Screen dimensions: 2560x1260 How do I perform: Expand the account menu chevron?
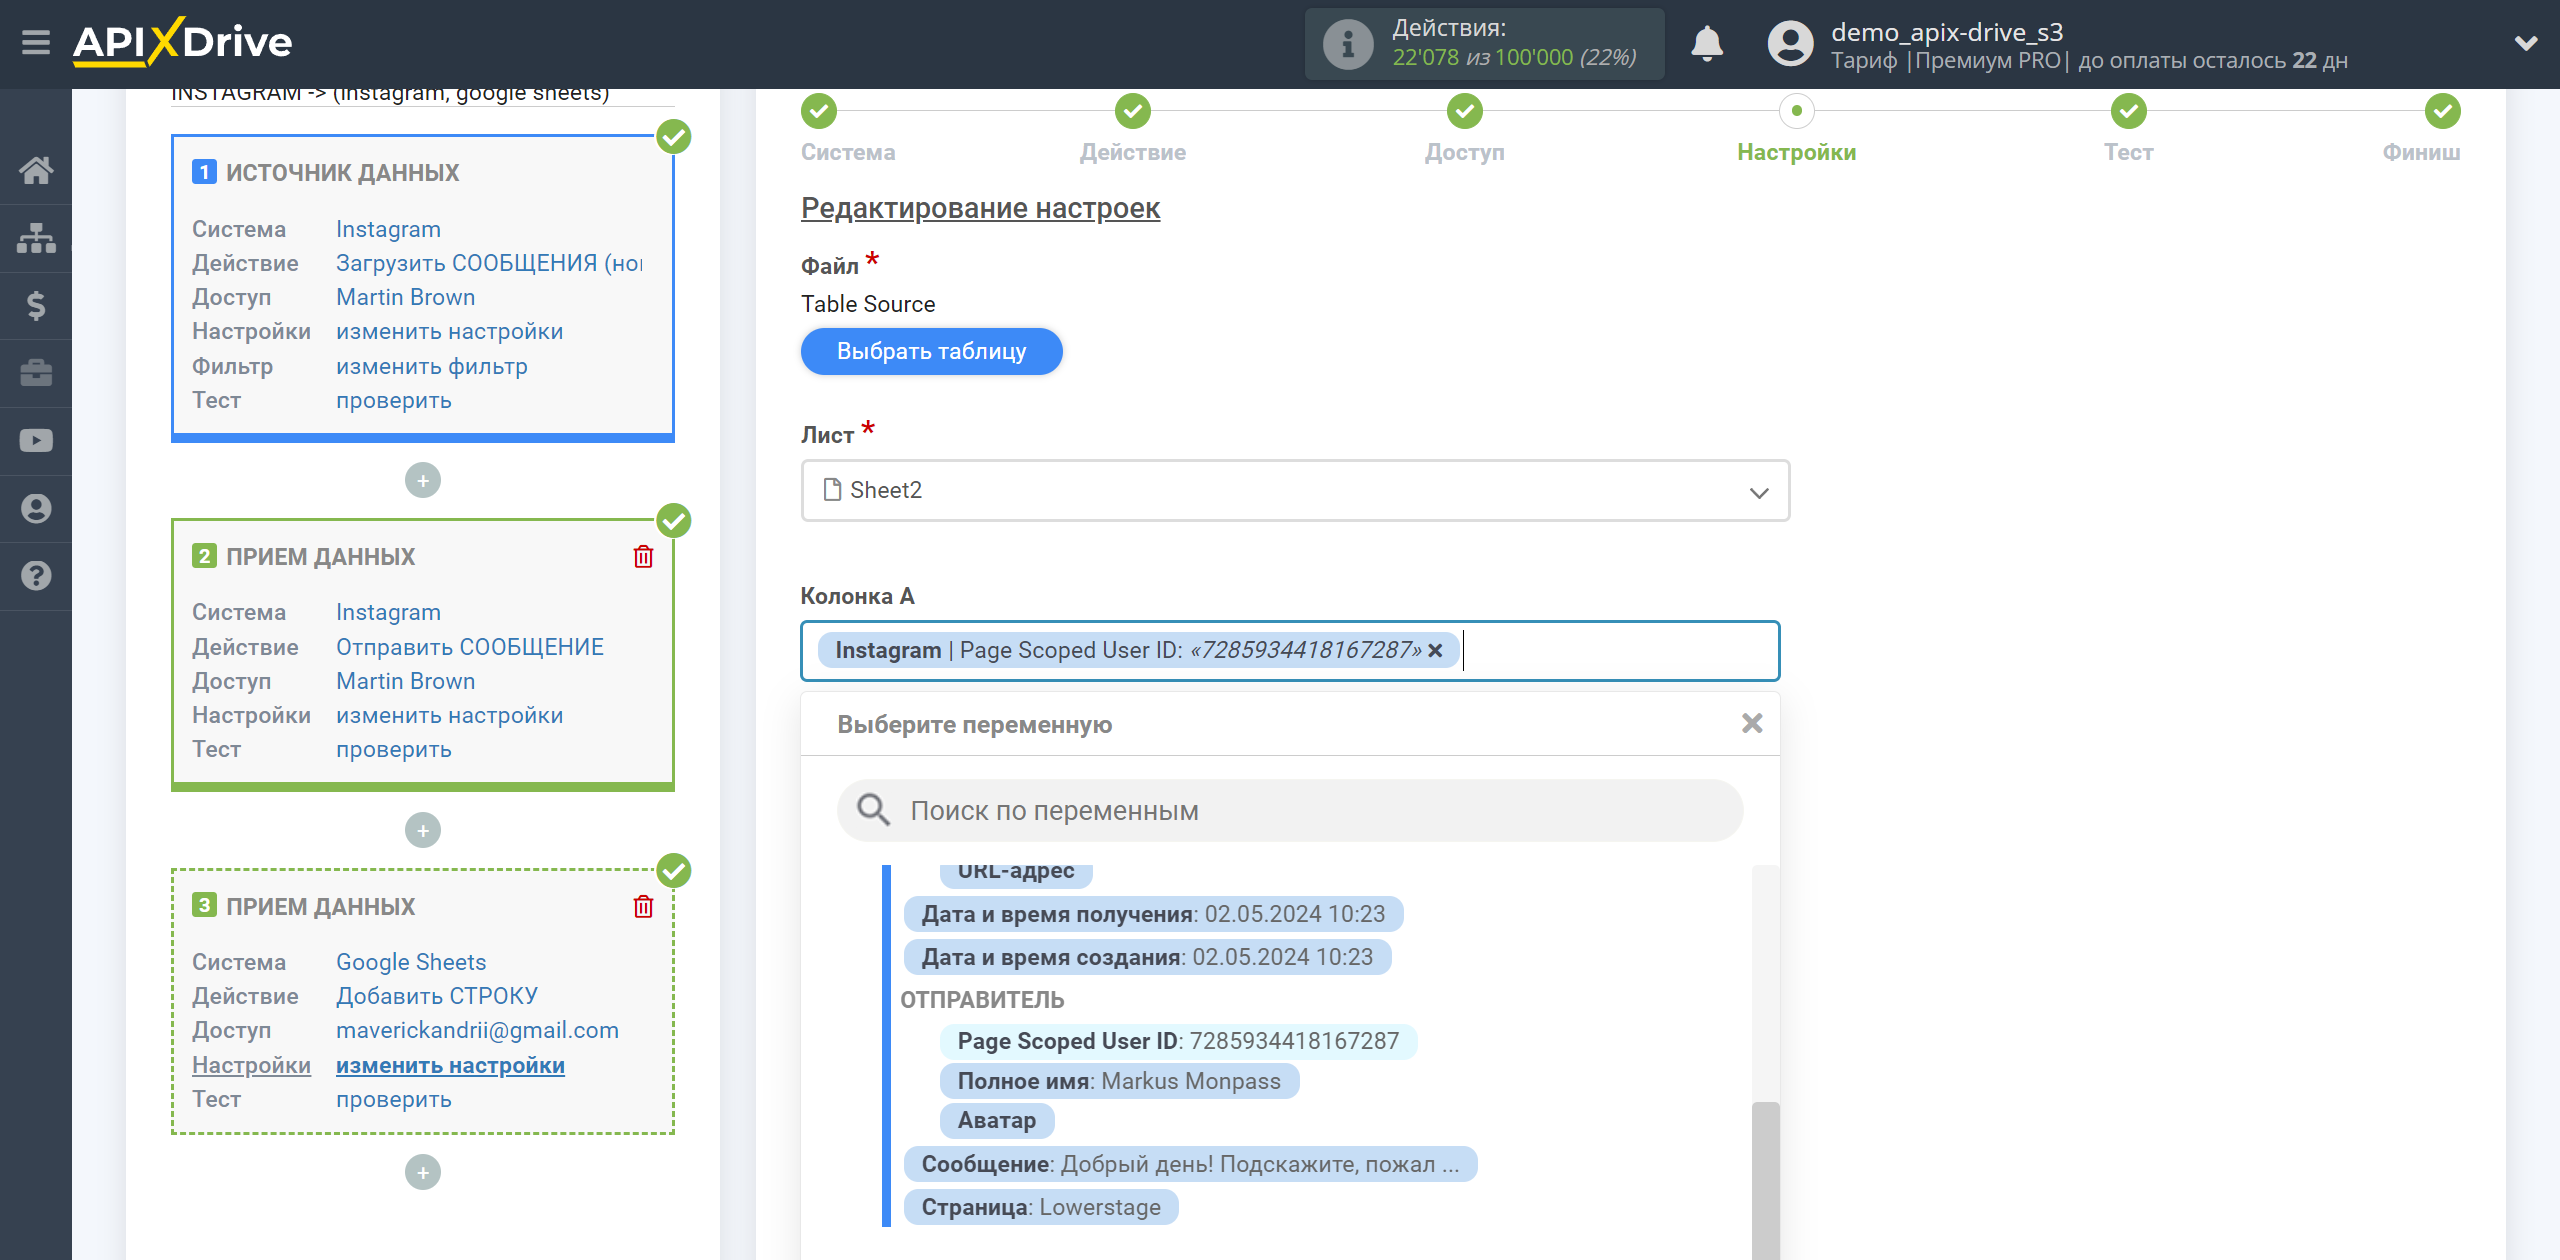tap(2526, 43)
